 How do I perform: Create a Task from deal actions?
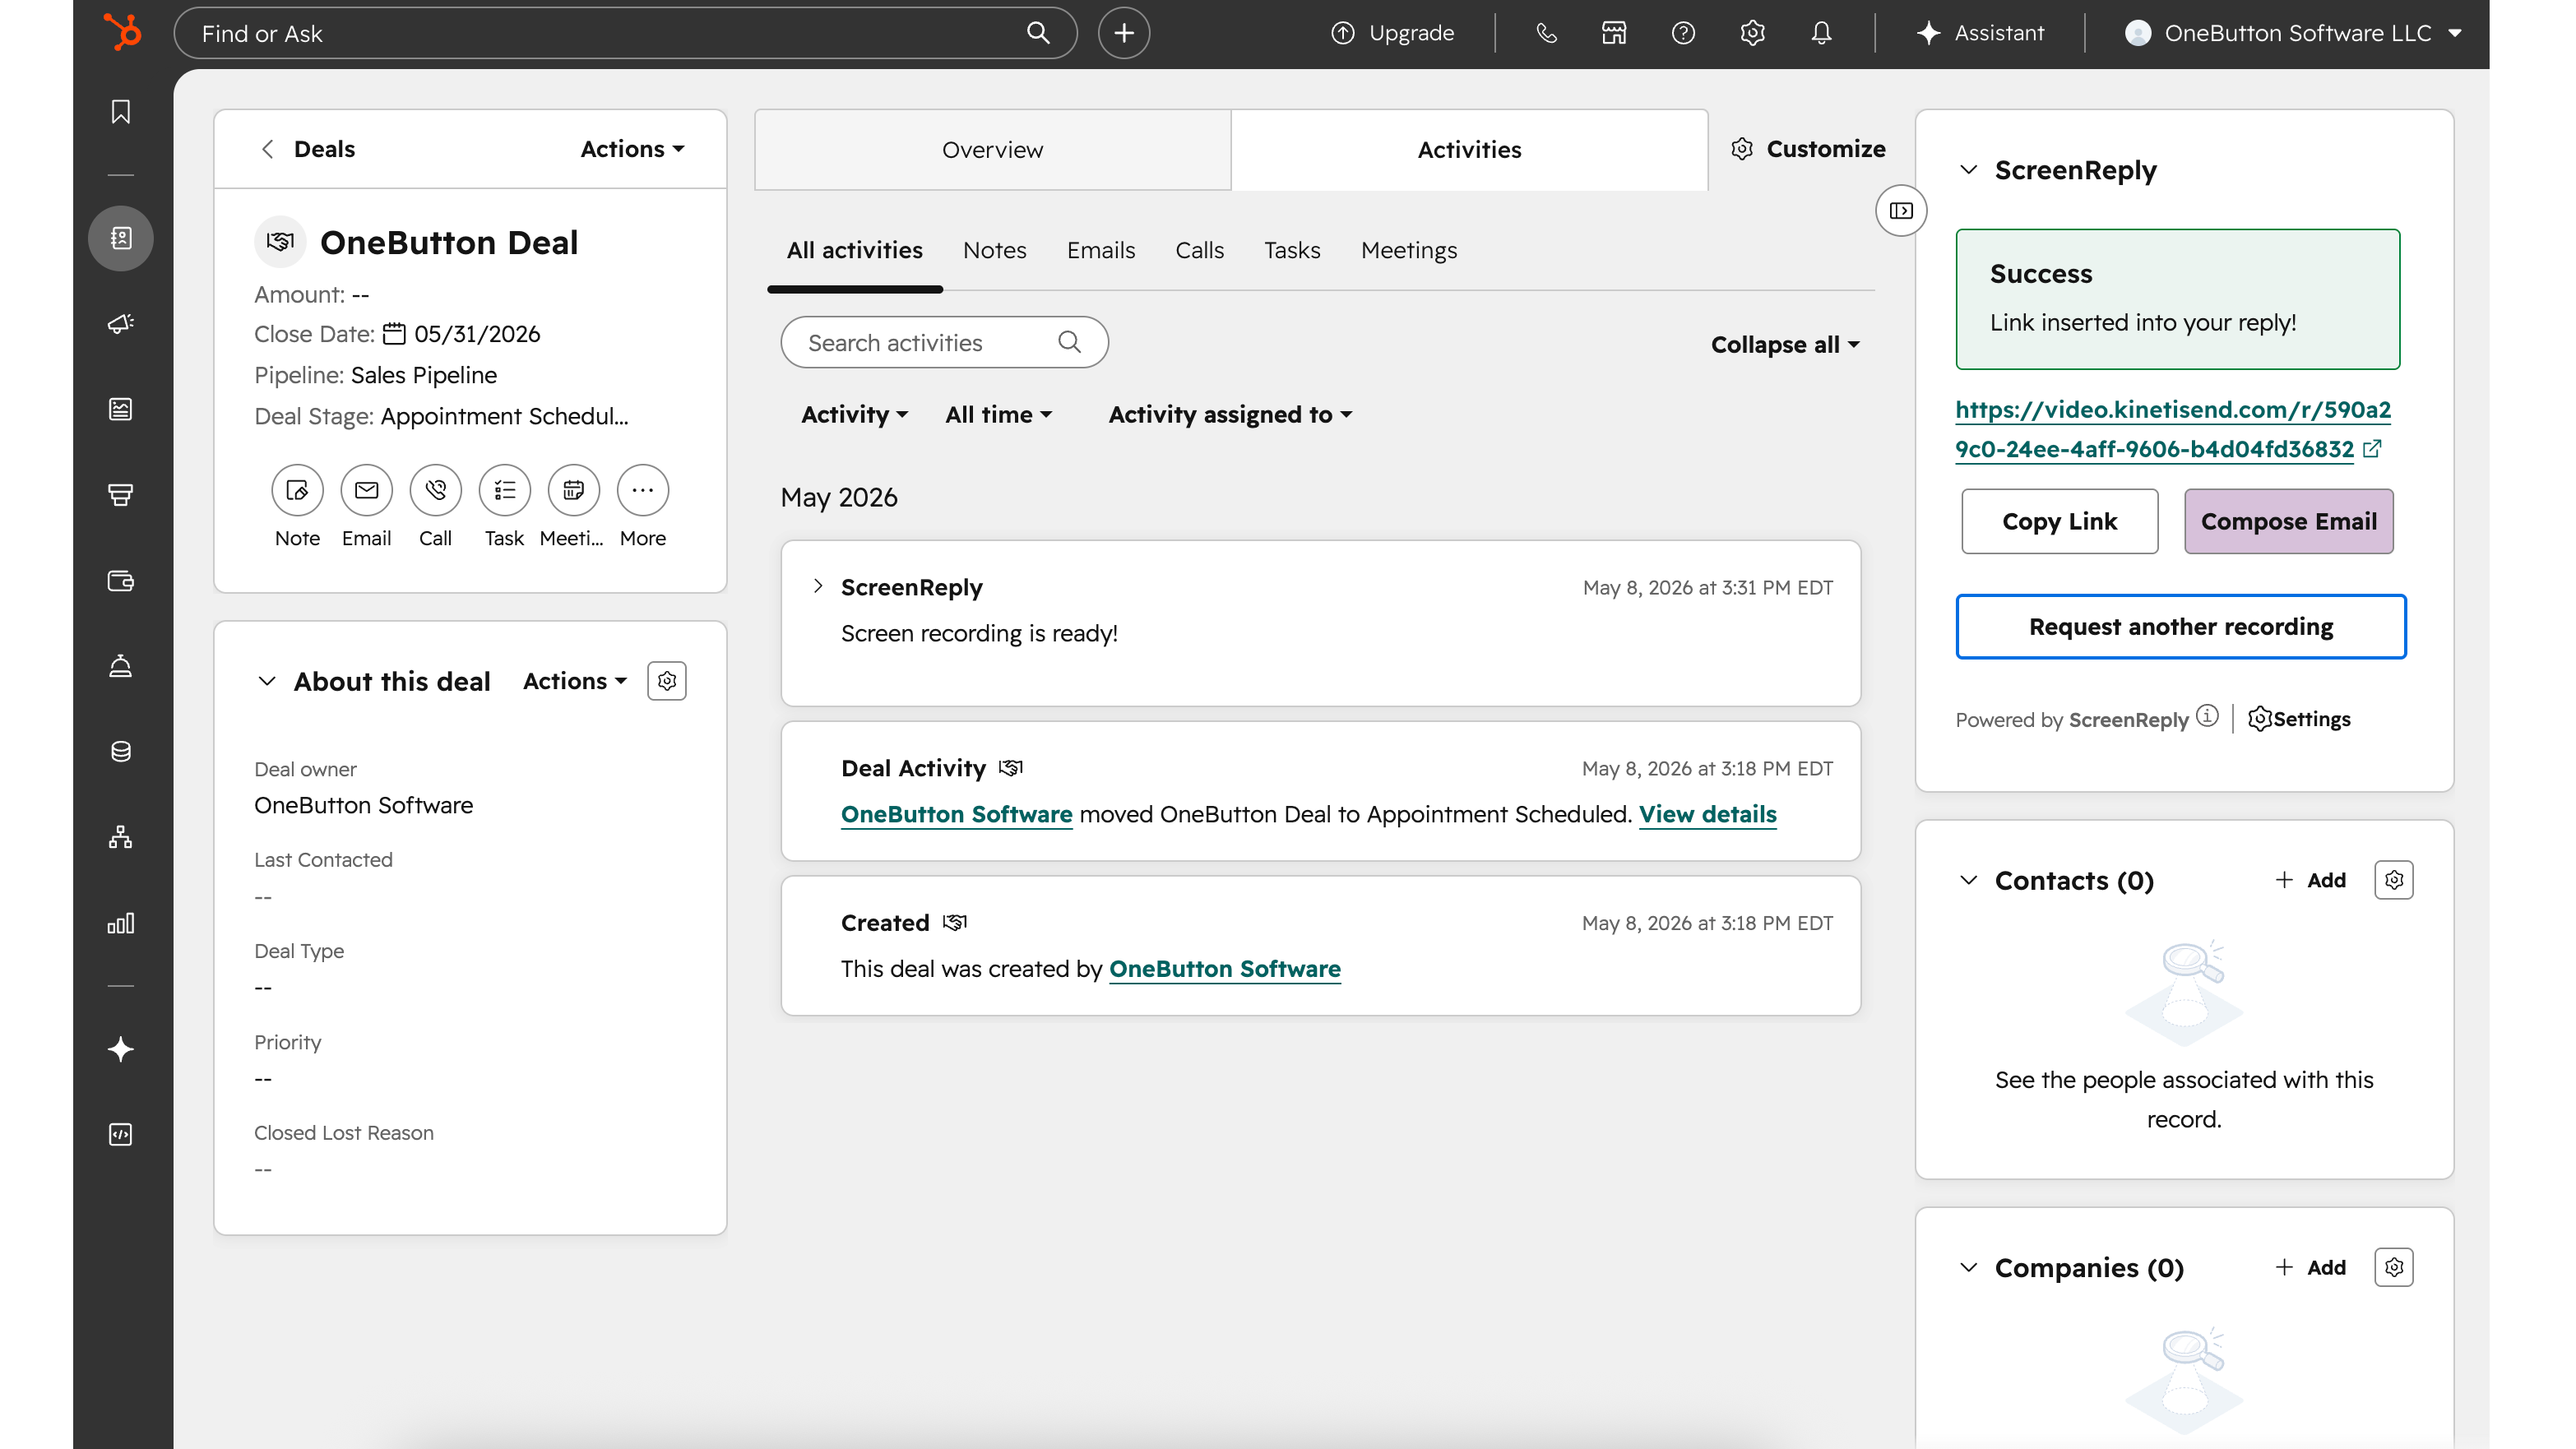point(504,490)
